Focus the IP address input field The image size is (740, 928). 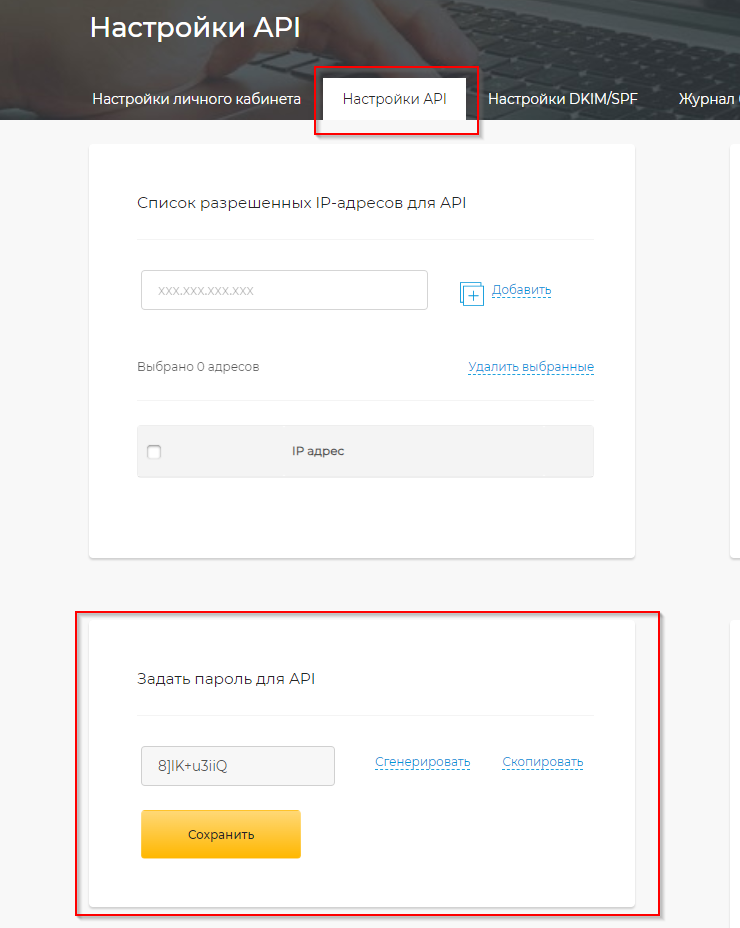pyautogui.click(x=284, y=290)
